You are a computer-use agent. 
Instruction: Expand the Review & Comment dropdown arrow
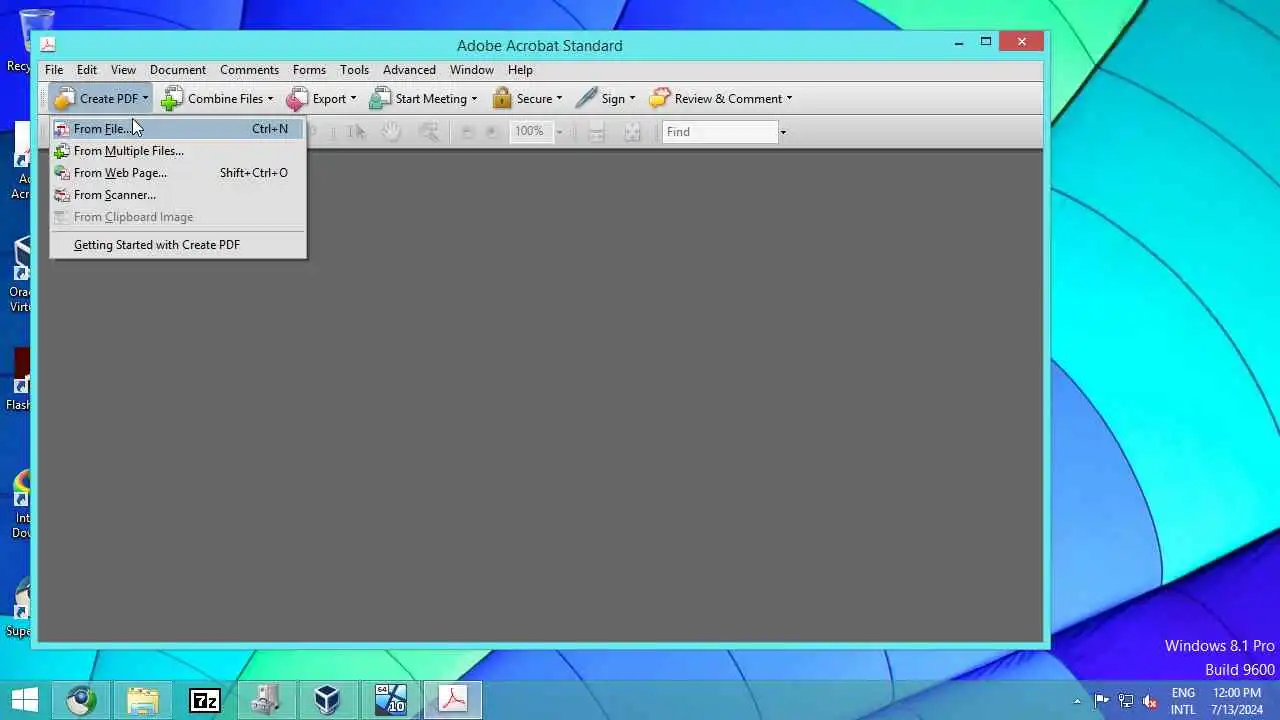[789, 99]
